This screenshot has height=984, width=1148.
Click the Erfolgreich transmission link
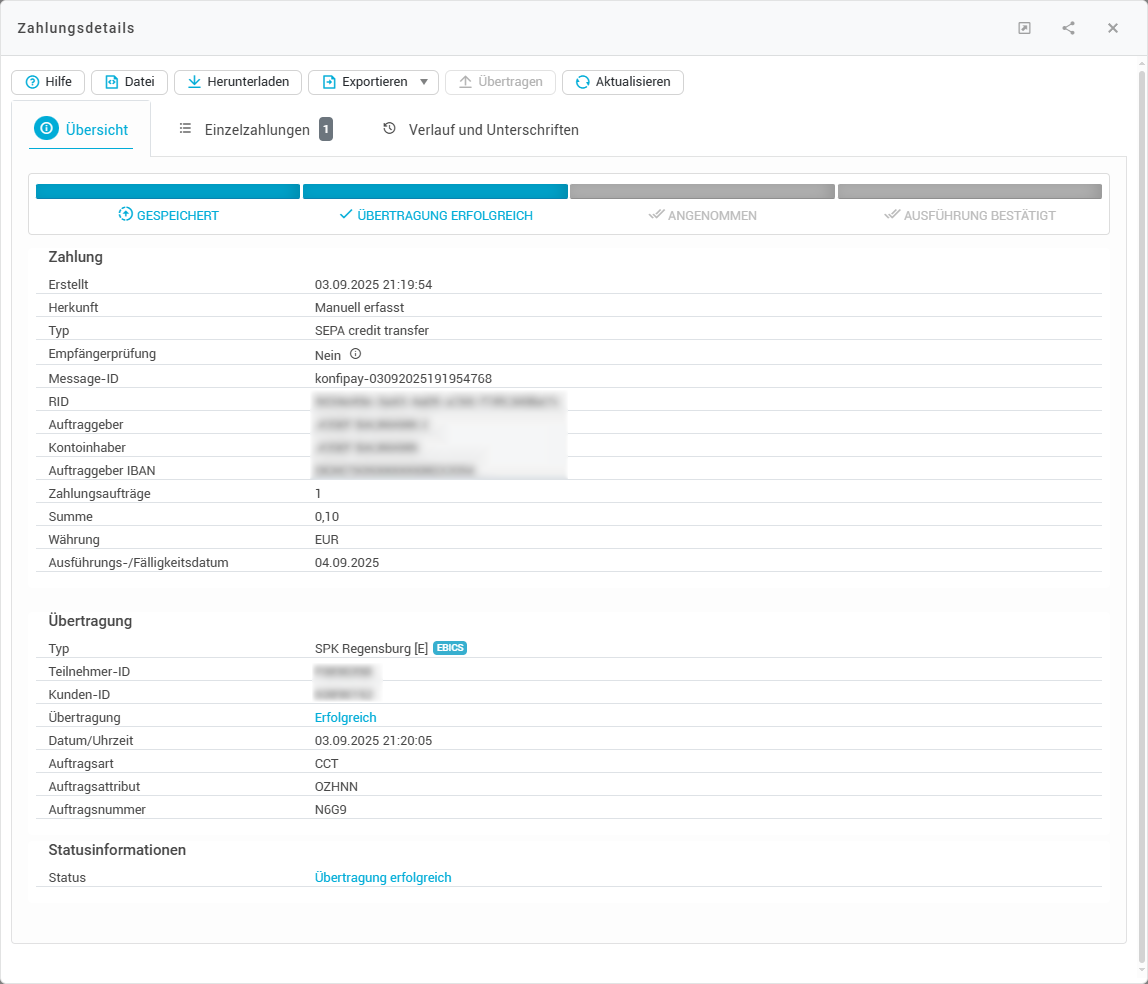point(345,718)
